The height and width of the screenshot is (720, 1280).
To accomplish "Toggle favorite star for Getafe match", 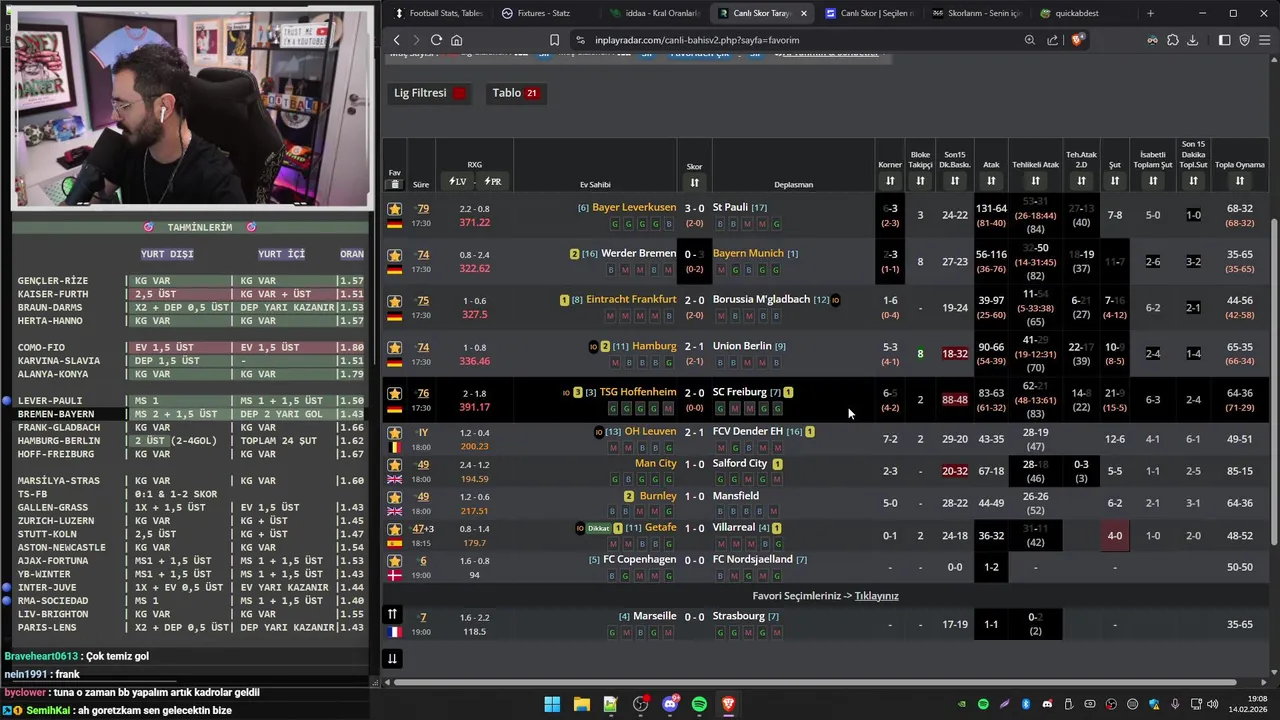I will tap(395, 529).
